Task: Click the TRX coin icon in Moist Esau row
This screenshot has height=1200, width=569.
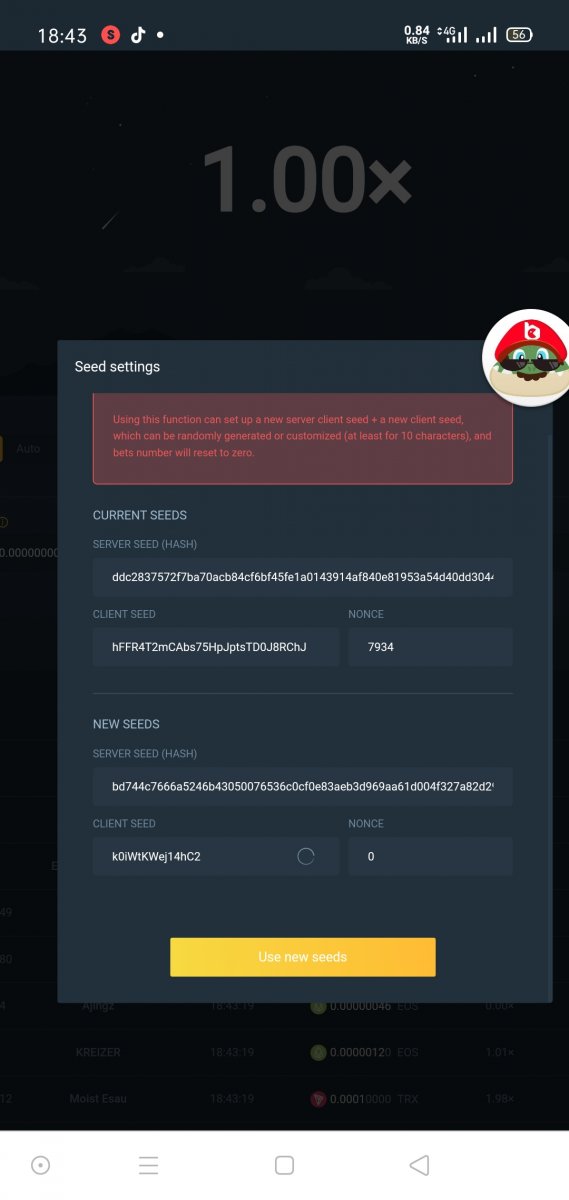Action: 318,1098
